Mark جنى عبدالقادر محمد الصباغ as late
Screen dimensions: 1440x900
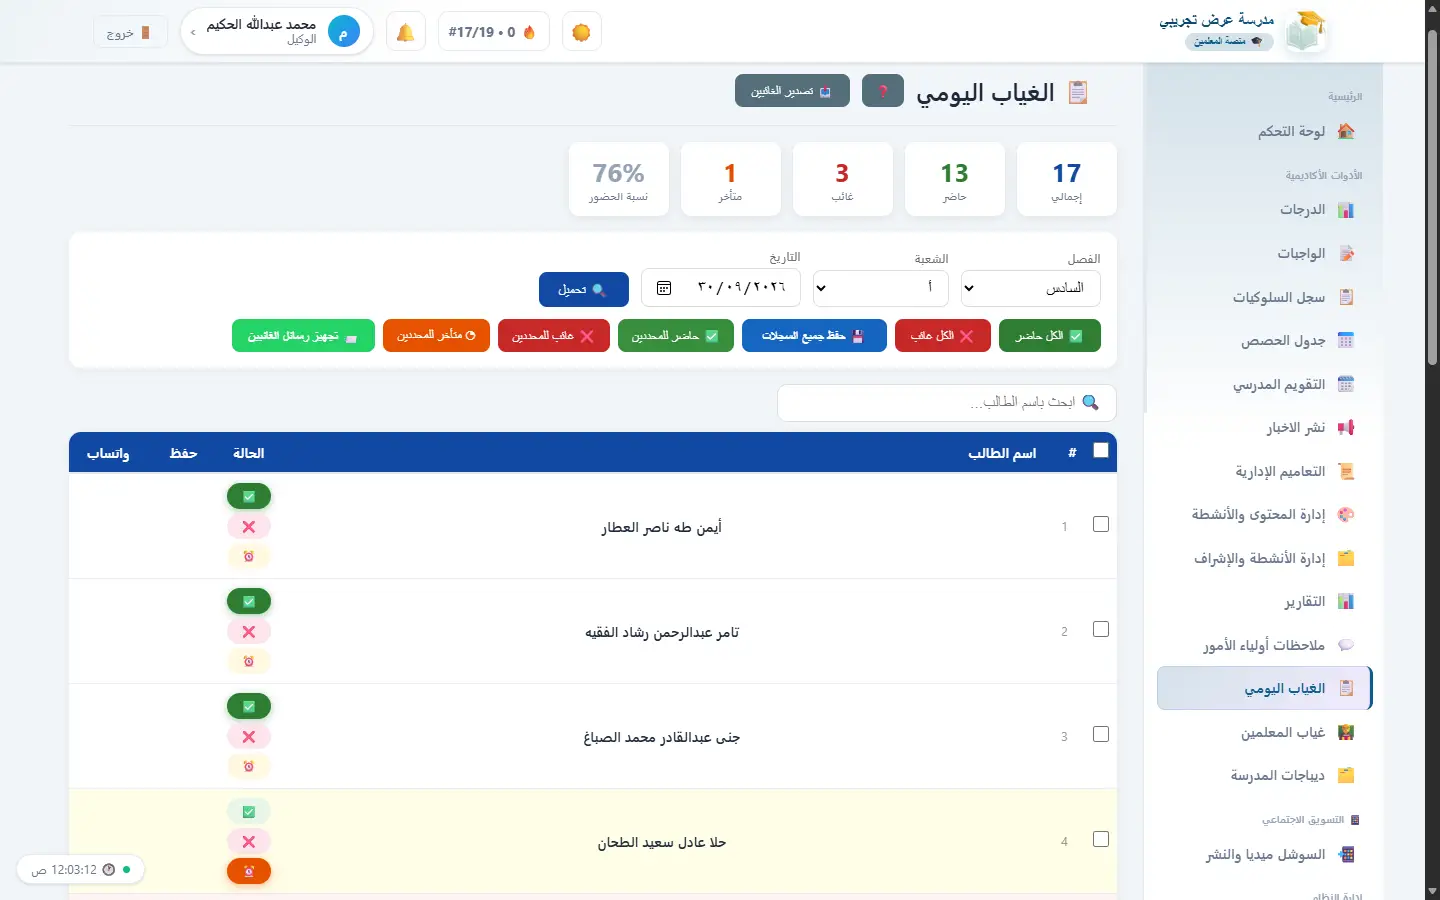pos(249,767)
